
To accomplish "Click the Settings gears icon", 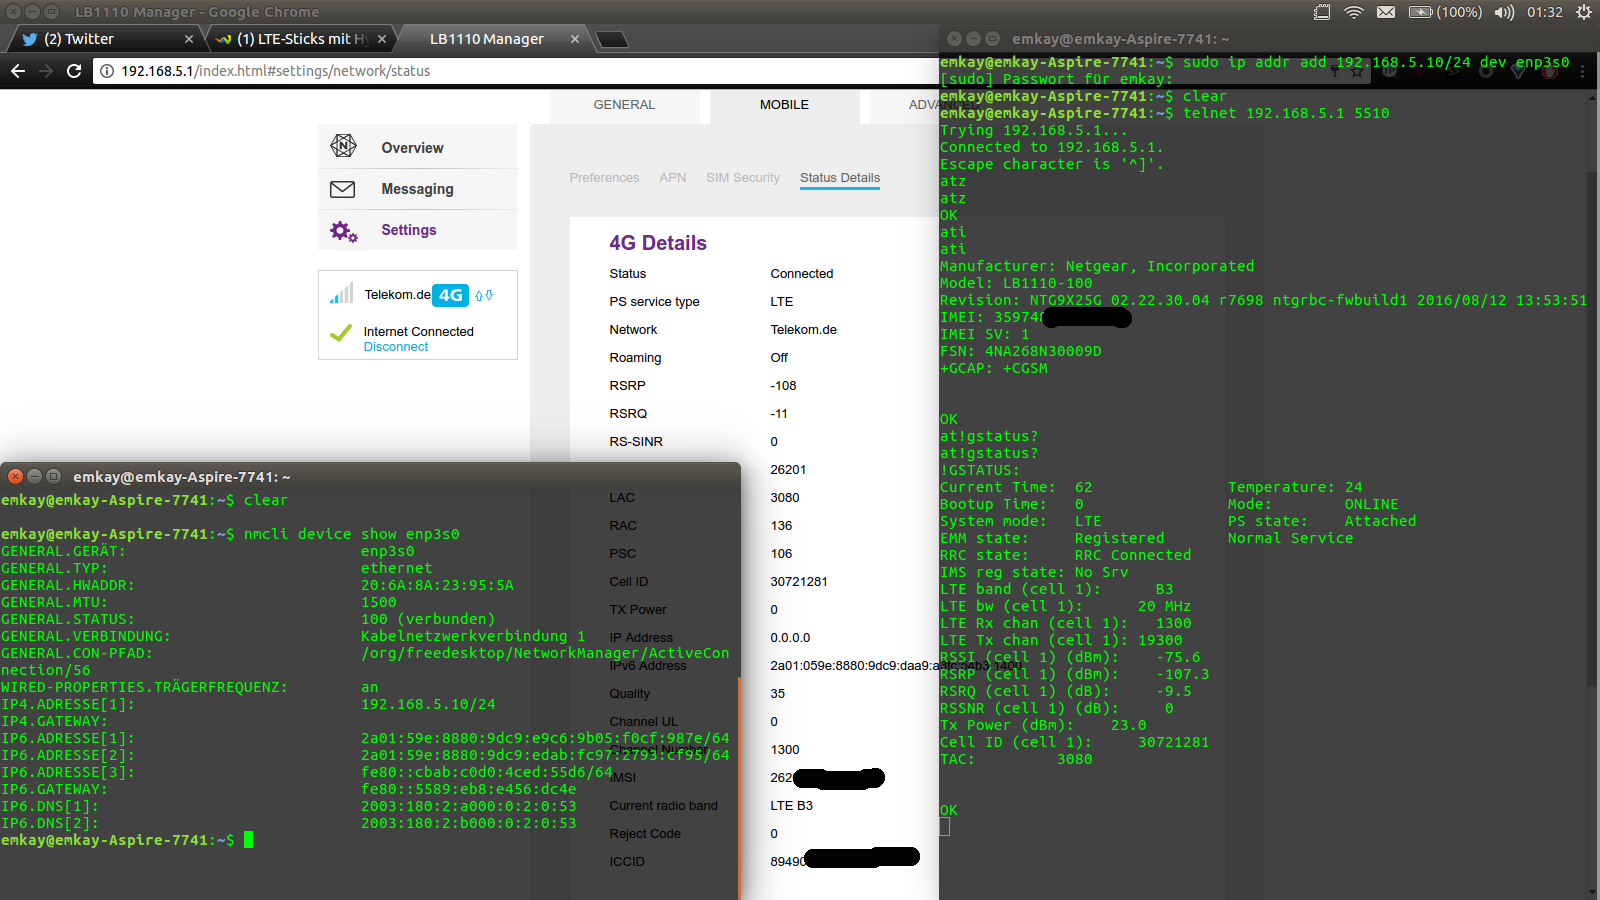I will [x=343, y=231].
